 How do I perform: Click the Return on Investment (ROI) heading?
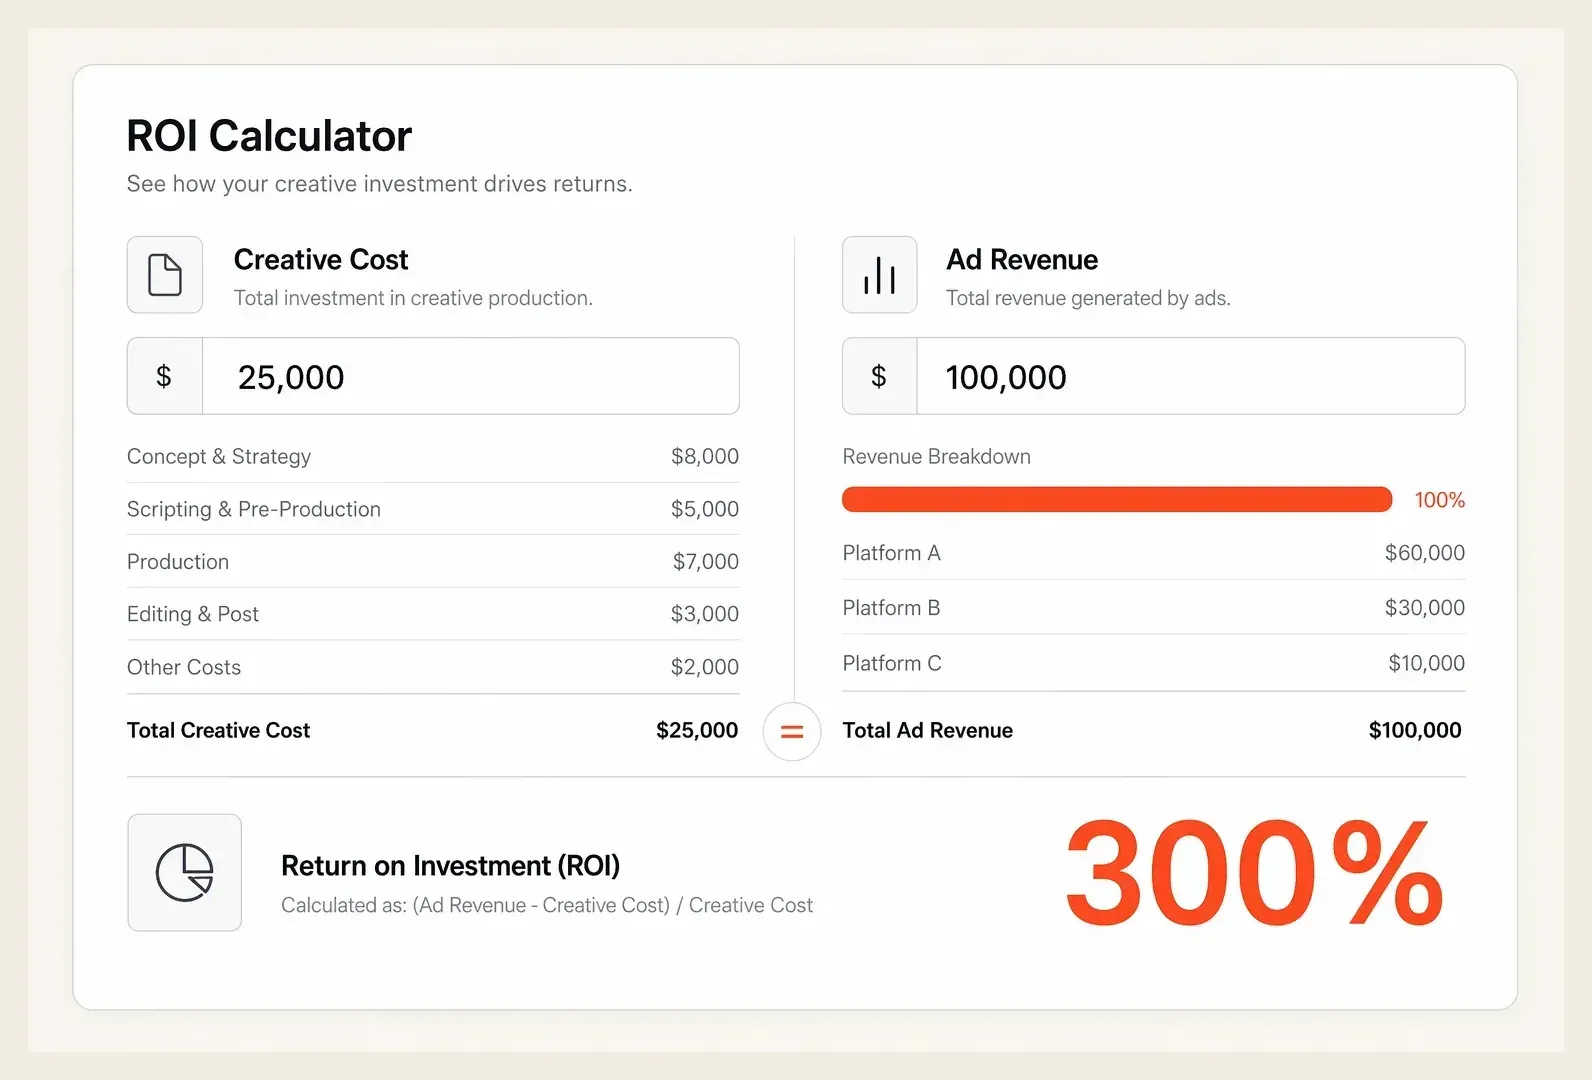pyautogui.click(x=450, y=865)
